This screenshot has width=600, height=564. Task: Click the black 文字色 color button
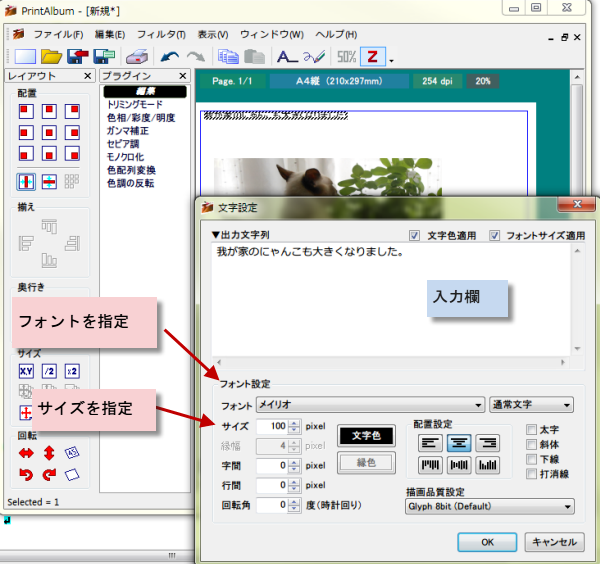coord(368,436)
